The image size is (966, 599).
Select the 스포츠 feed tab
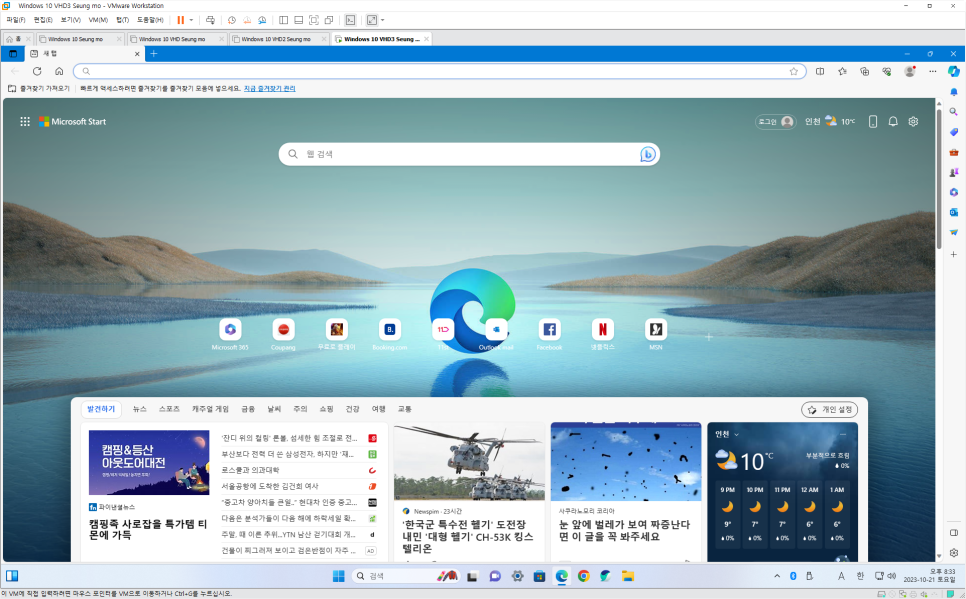tap(169, 409)
